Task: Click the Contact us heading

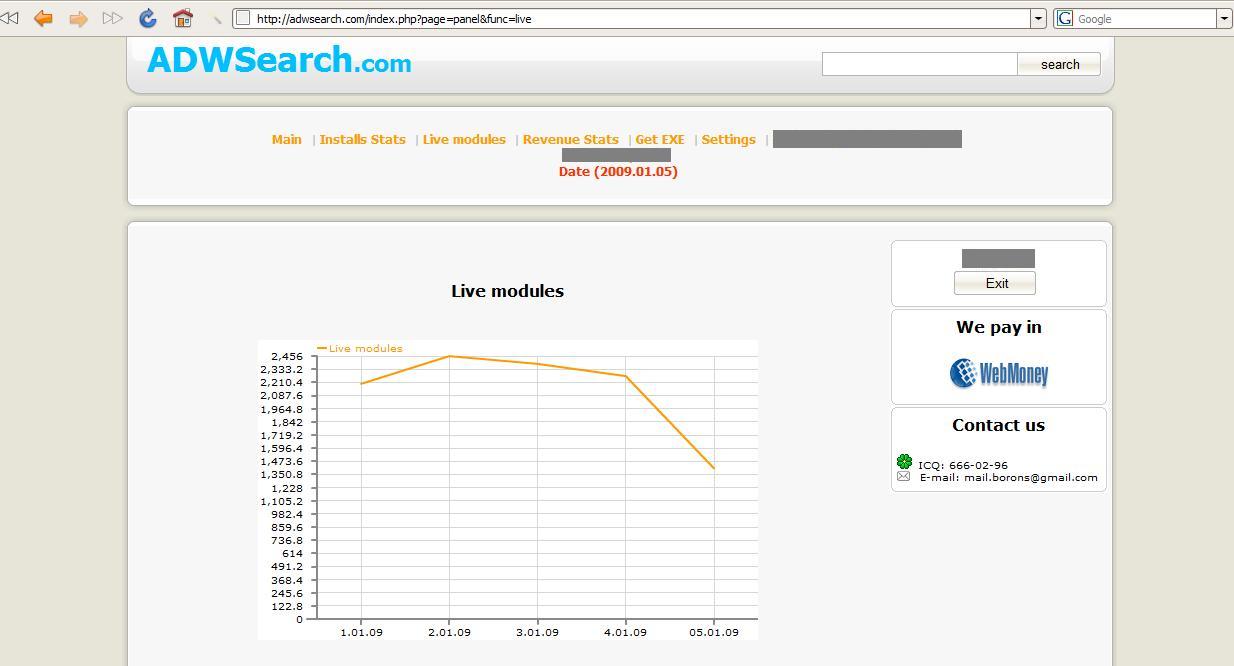Action: tap(998, 425)
